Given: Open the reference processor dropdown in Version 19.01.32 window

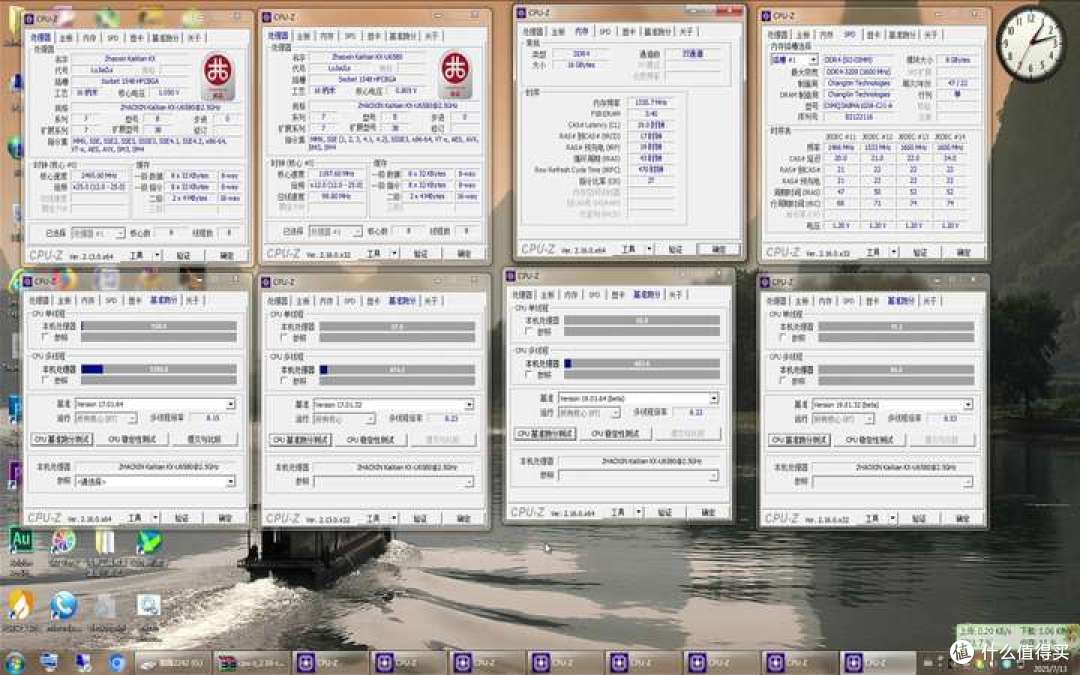Looking at the screenshot, I should (x=892, y=482).
